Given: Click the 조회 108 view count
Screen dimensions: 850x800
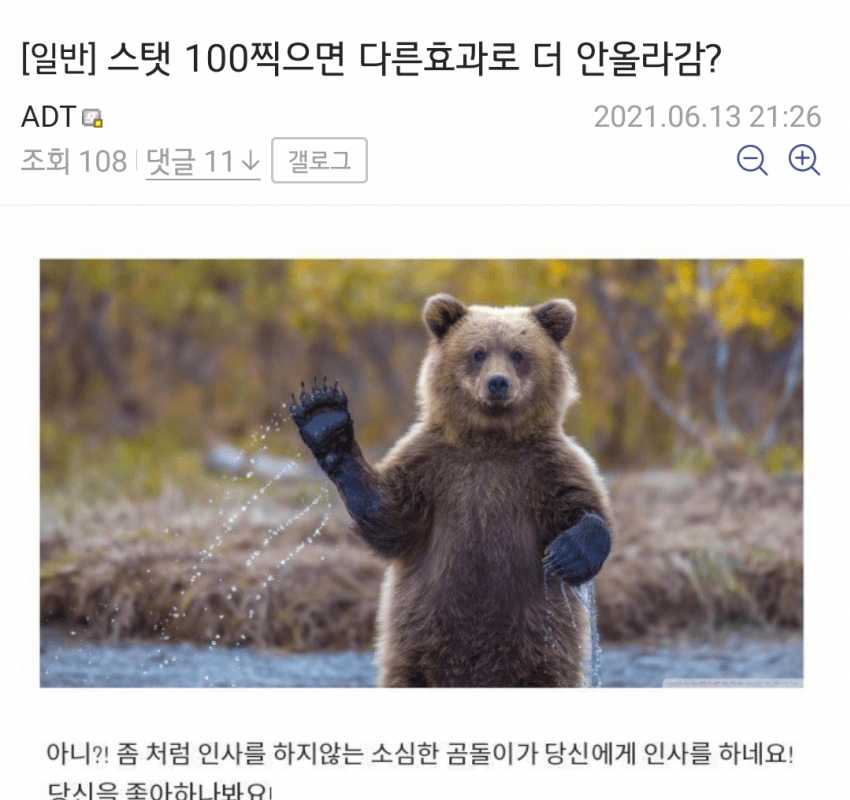Looking at the screenshot, I should pyautogui.click(x=74, y=162).
